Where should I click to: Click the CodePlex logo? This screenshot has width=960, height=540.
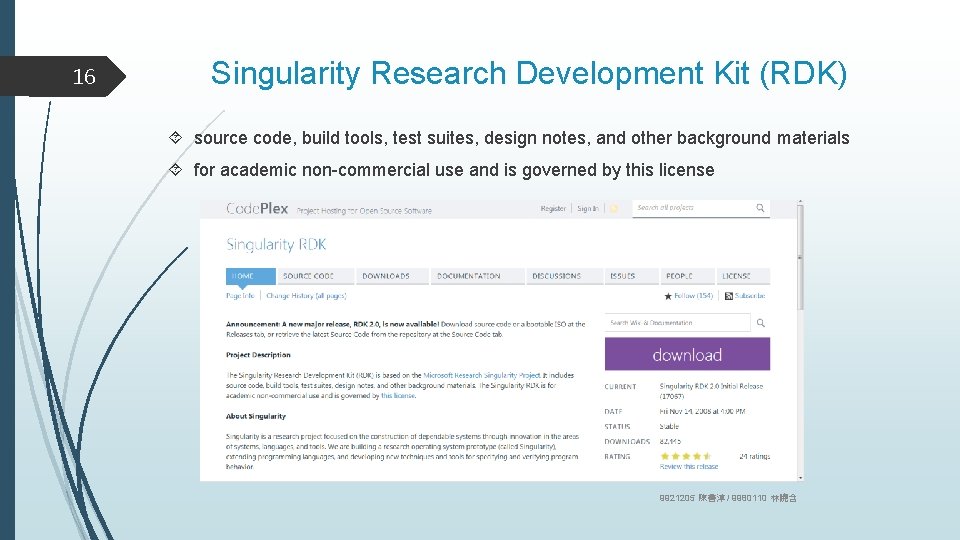tap(257, 209)
